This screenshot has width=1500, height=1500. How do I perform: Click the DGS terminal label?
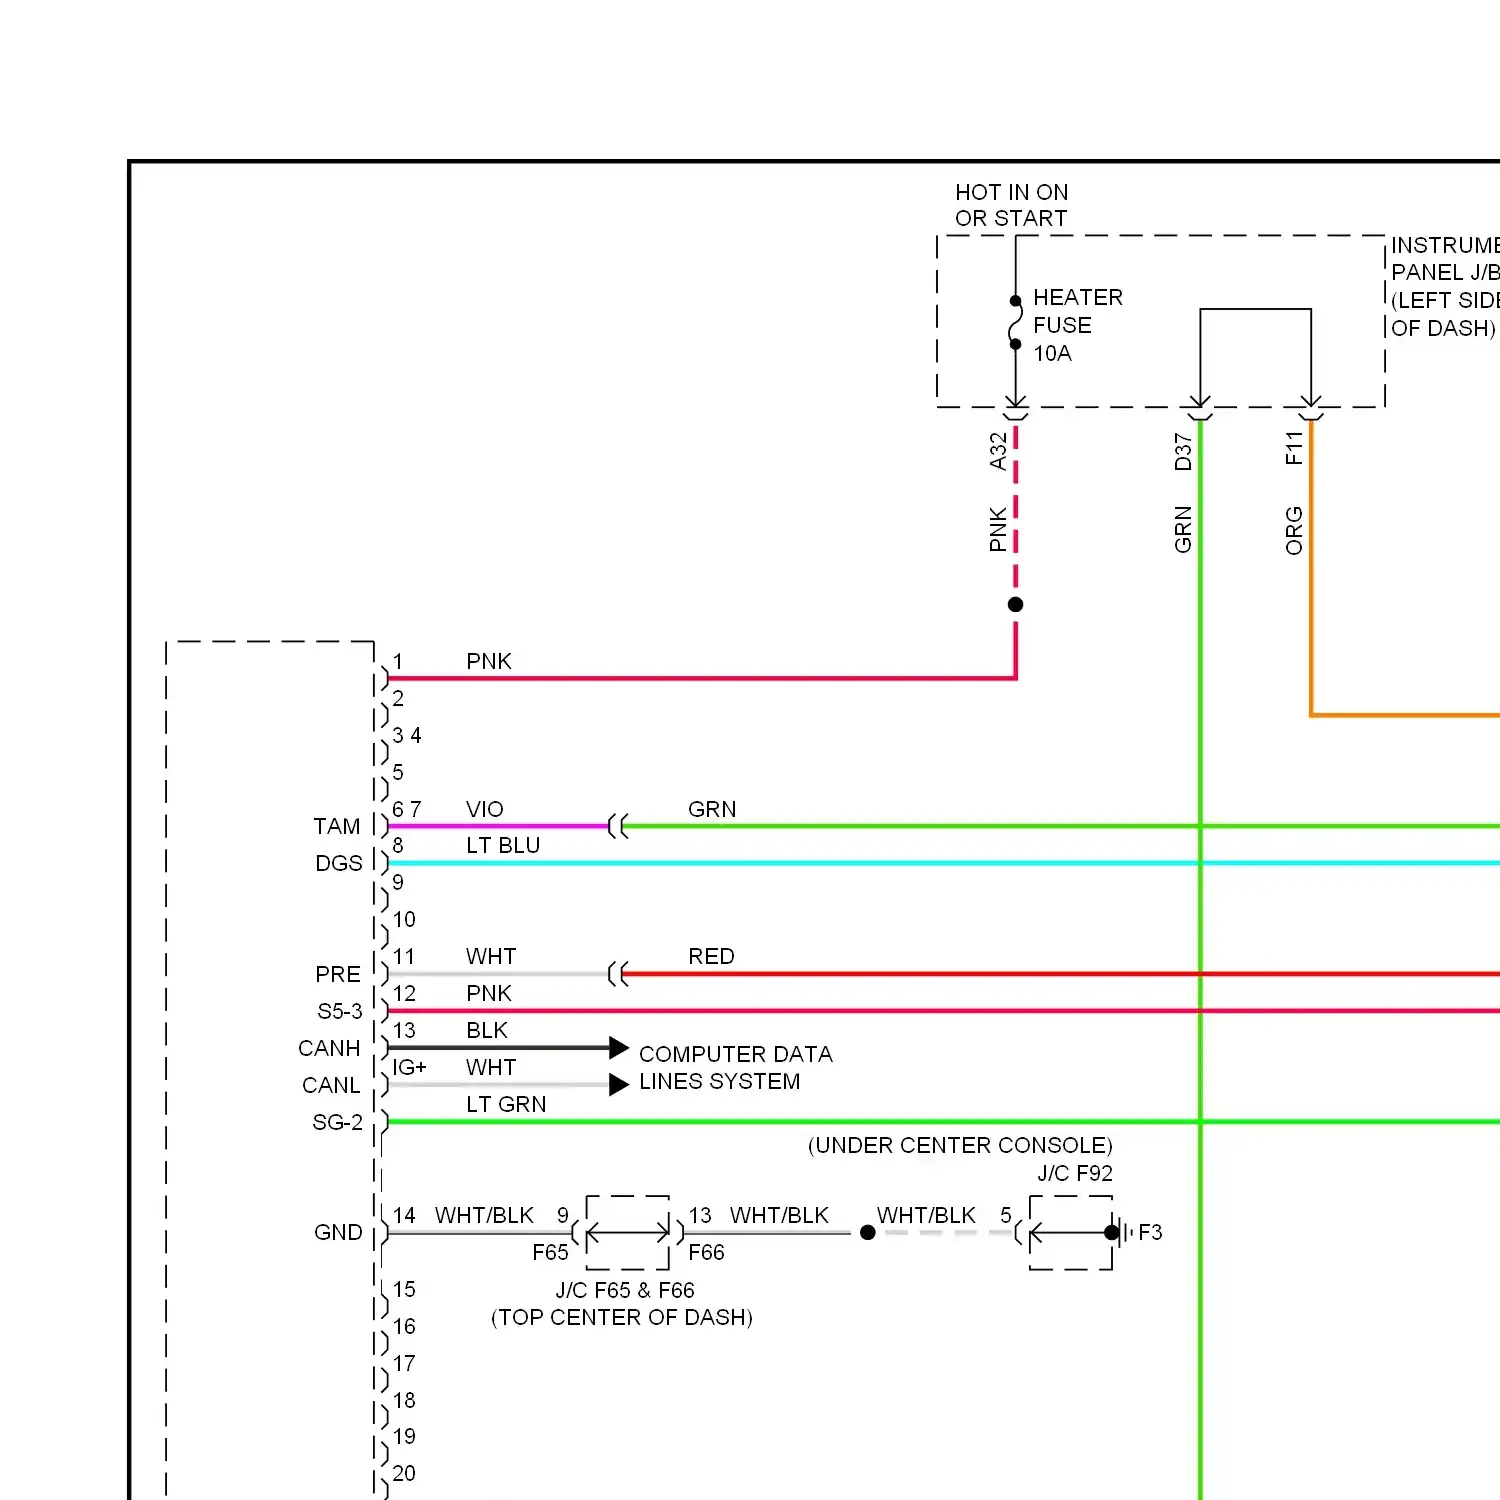point(339,863)
